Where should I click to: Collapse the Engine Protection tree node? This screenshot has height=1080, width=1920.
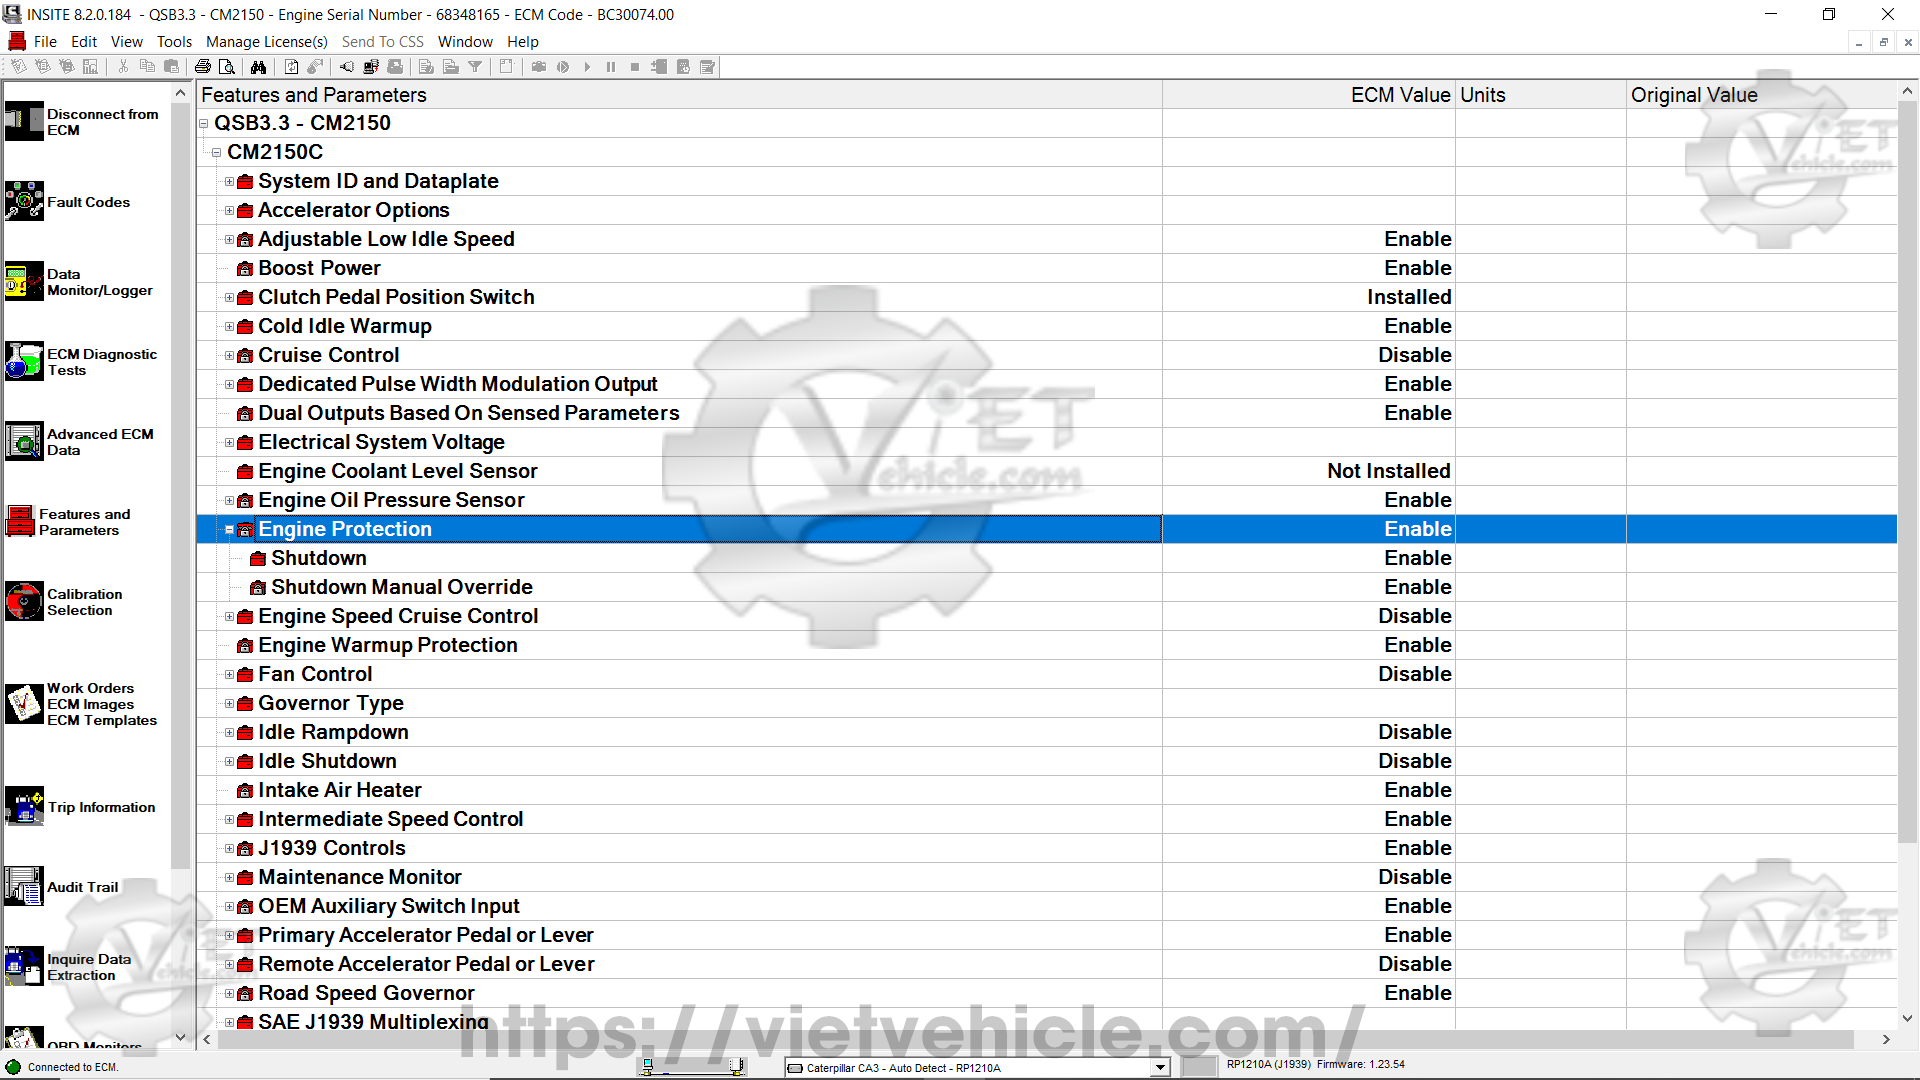(x=229, y=530)
